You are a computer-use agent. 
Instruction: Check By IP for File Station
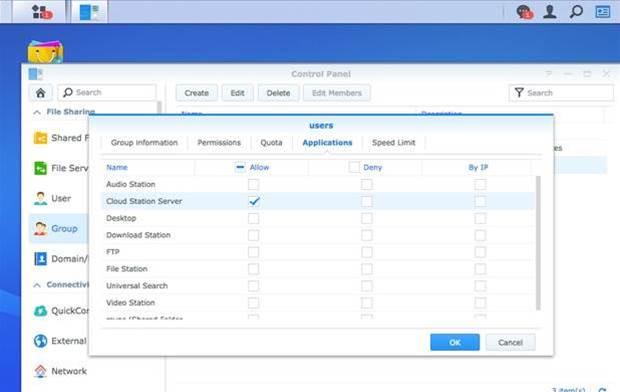[480, 269]
